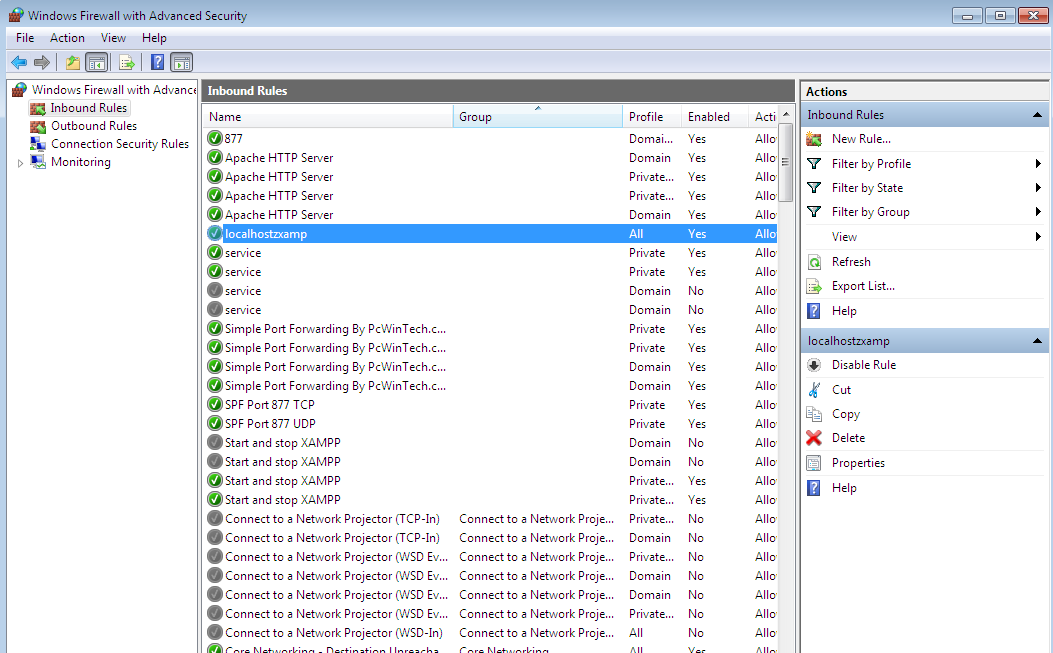Image resolution: width=1053 pixels, height=653 pixels.
Task: Click the New Rule brick icon
Action: tap(814, 139)
